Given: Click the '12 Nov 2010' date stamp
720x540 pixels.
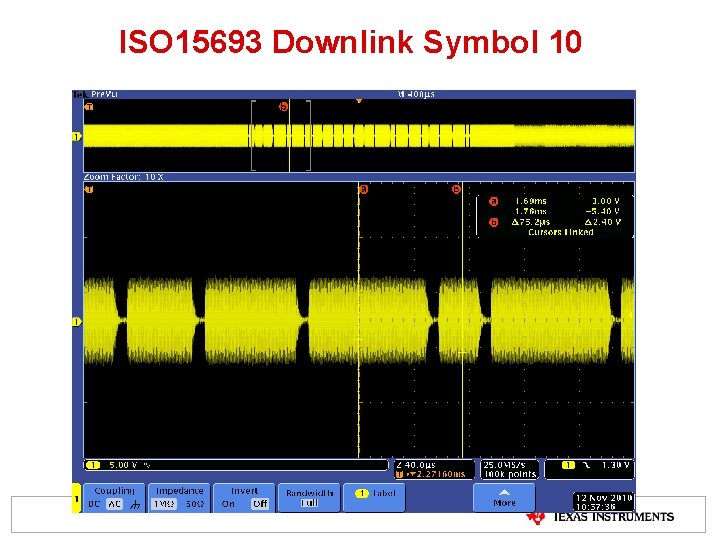Looking at the screenshot, I should pyautogui.click(x=604, y=498).
